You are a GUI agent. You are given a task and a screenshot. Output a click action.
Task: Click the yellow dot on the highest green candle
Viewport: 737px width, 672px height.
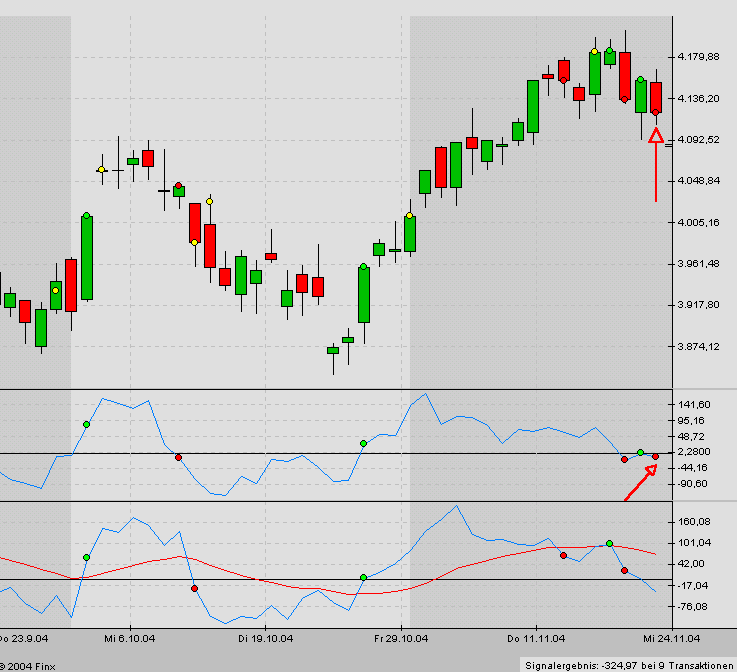point(595,51)
